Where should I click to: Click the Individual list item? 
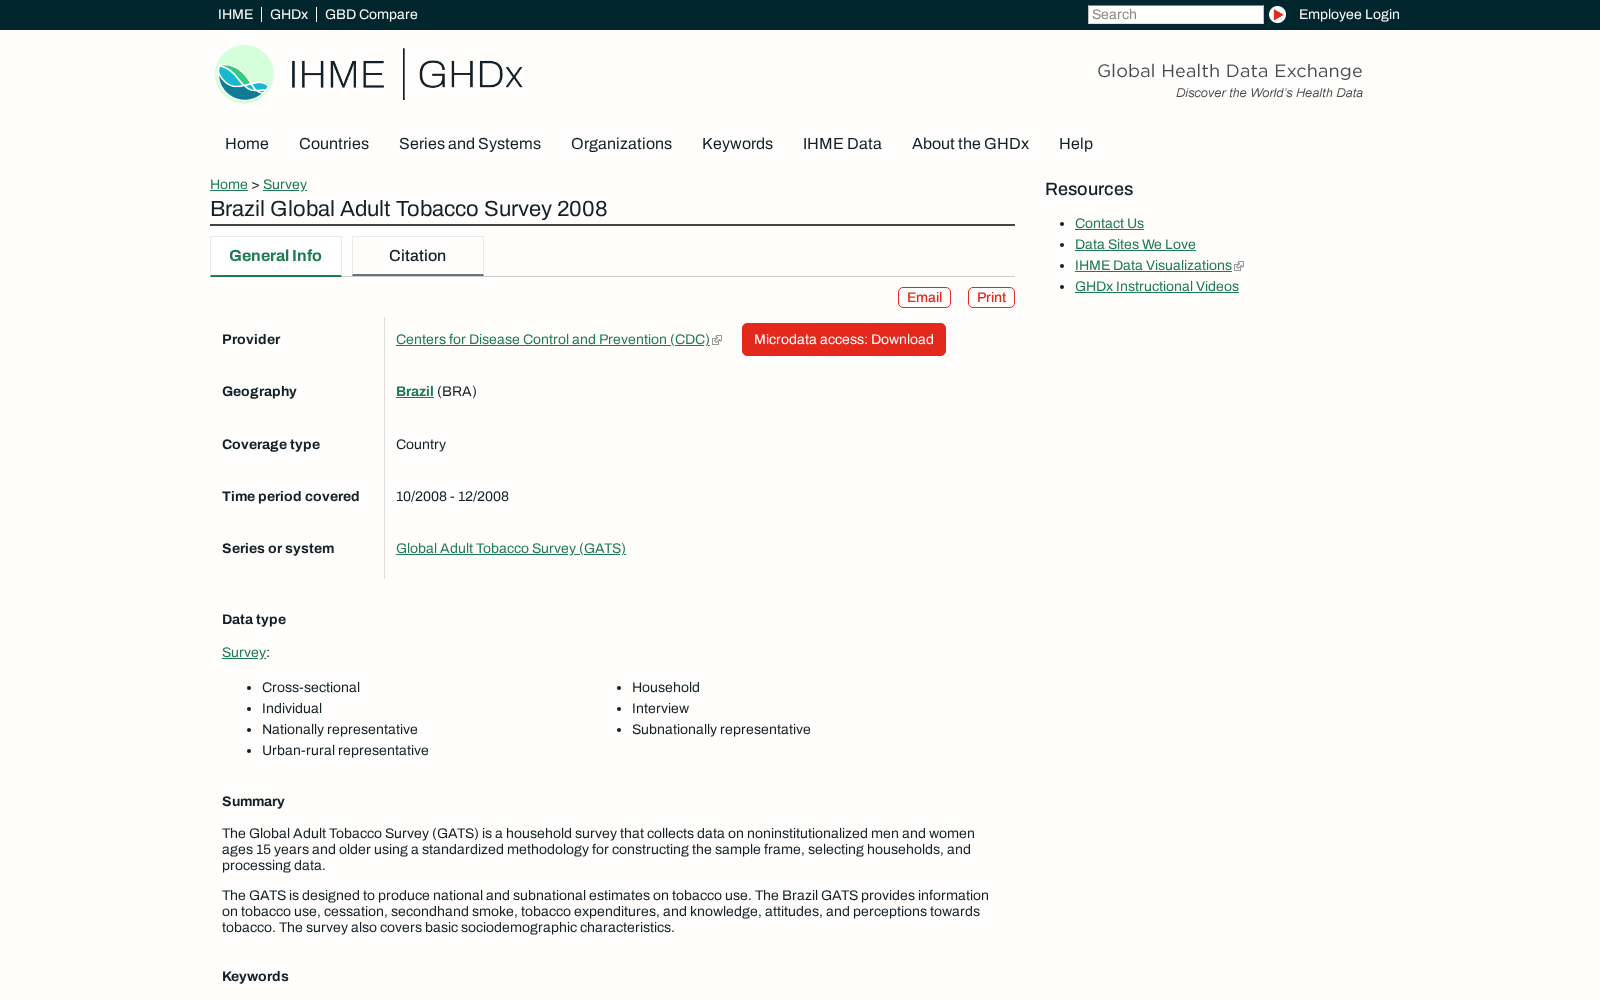pos(292,709)
